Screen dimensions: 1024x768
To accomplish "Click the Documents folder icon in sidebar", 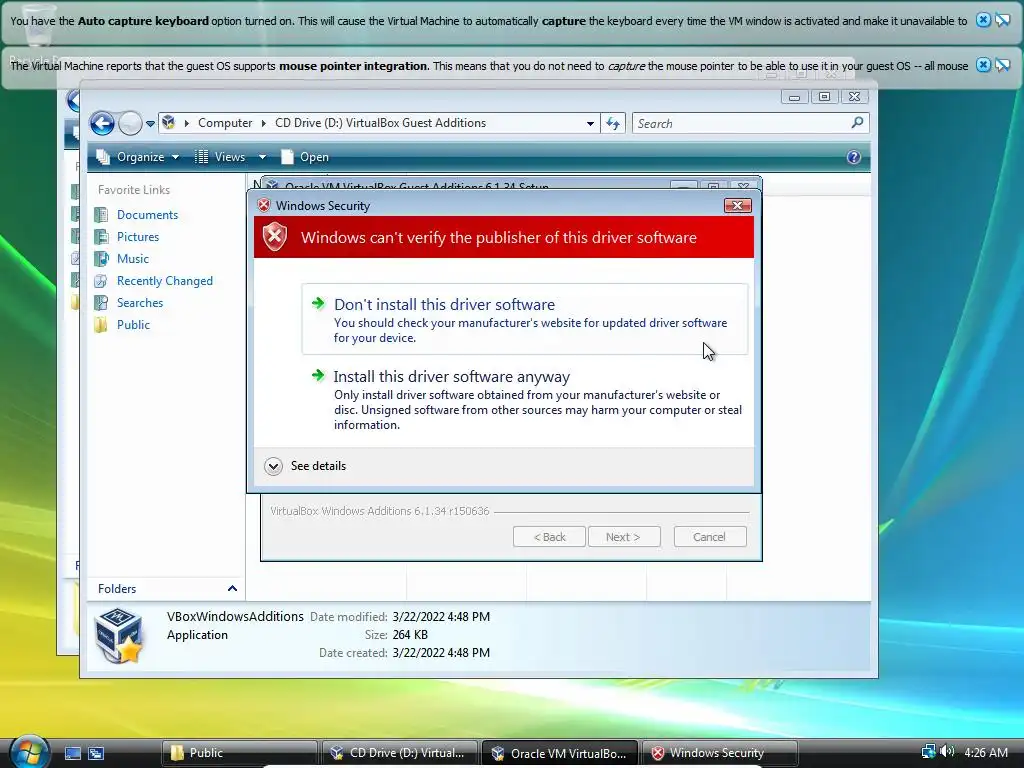I will (101, 215).
